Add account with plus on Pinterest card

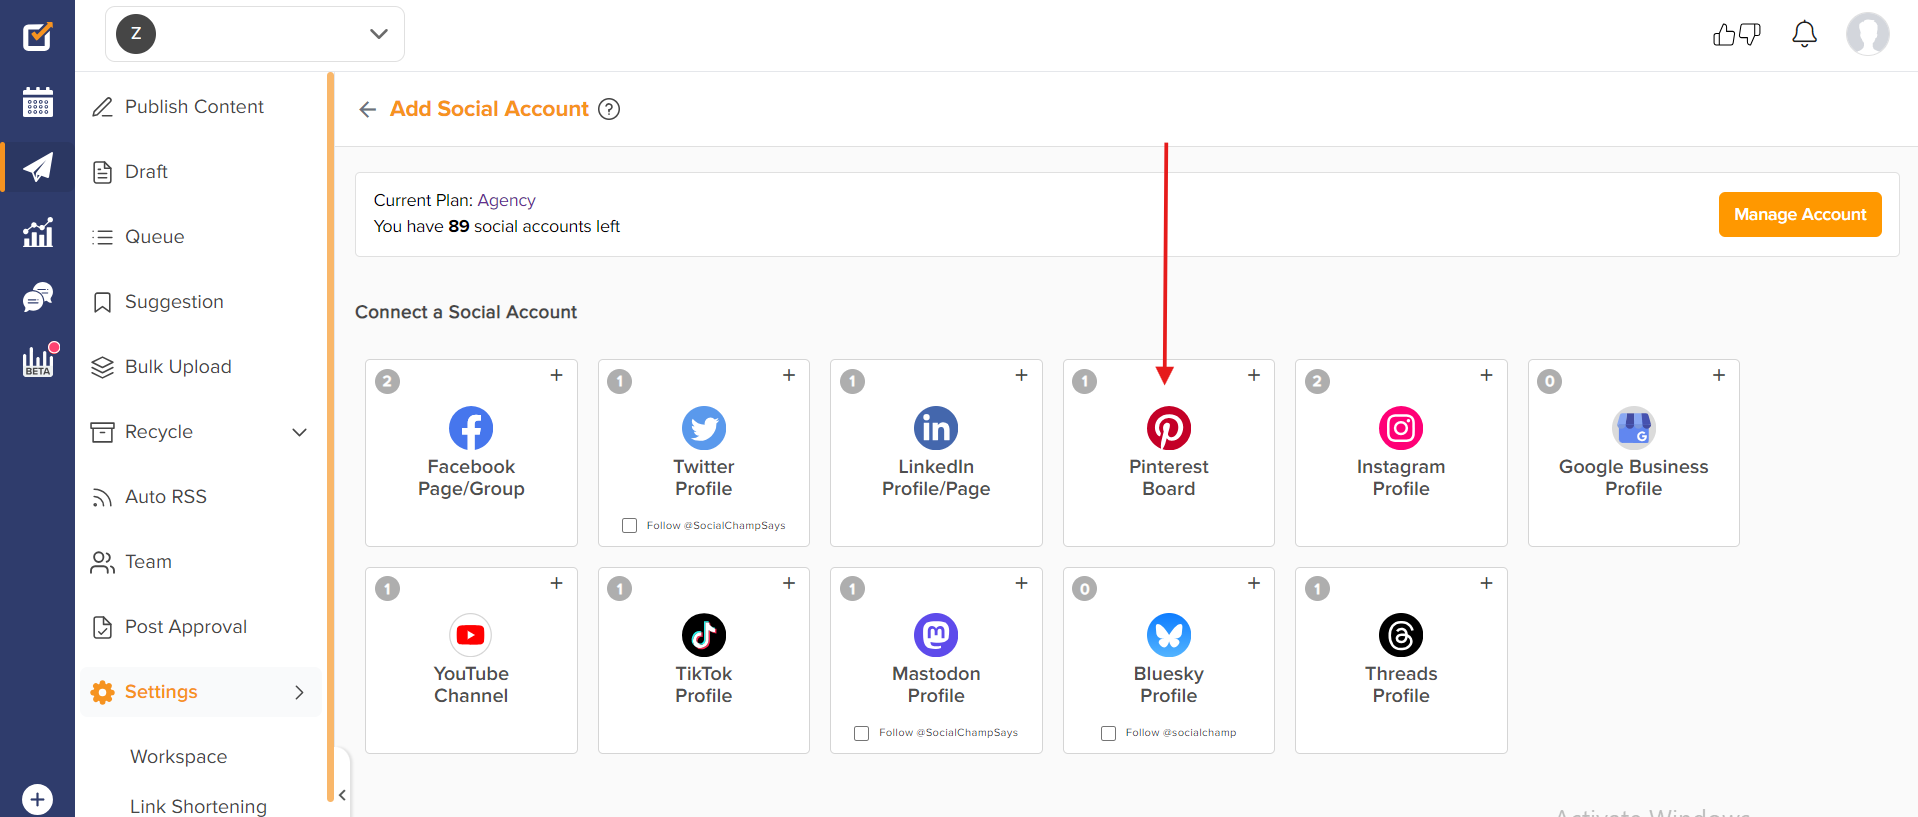(x=1254, y=375)
